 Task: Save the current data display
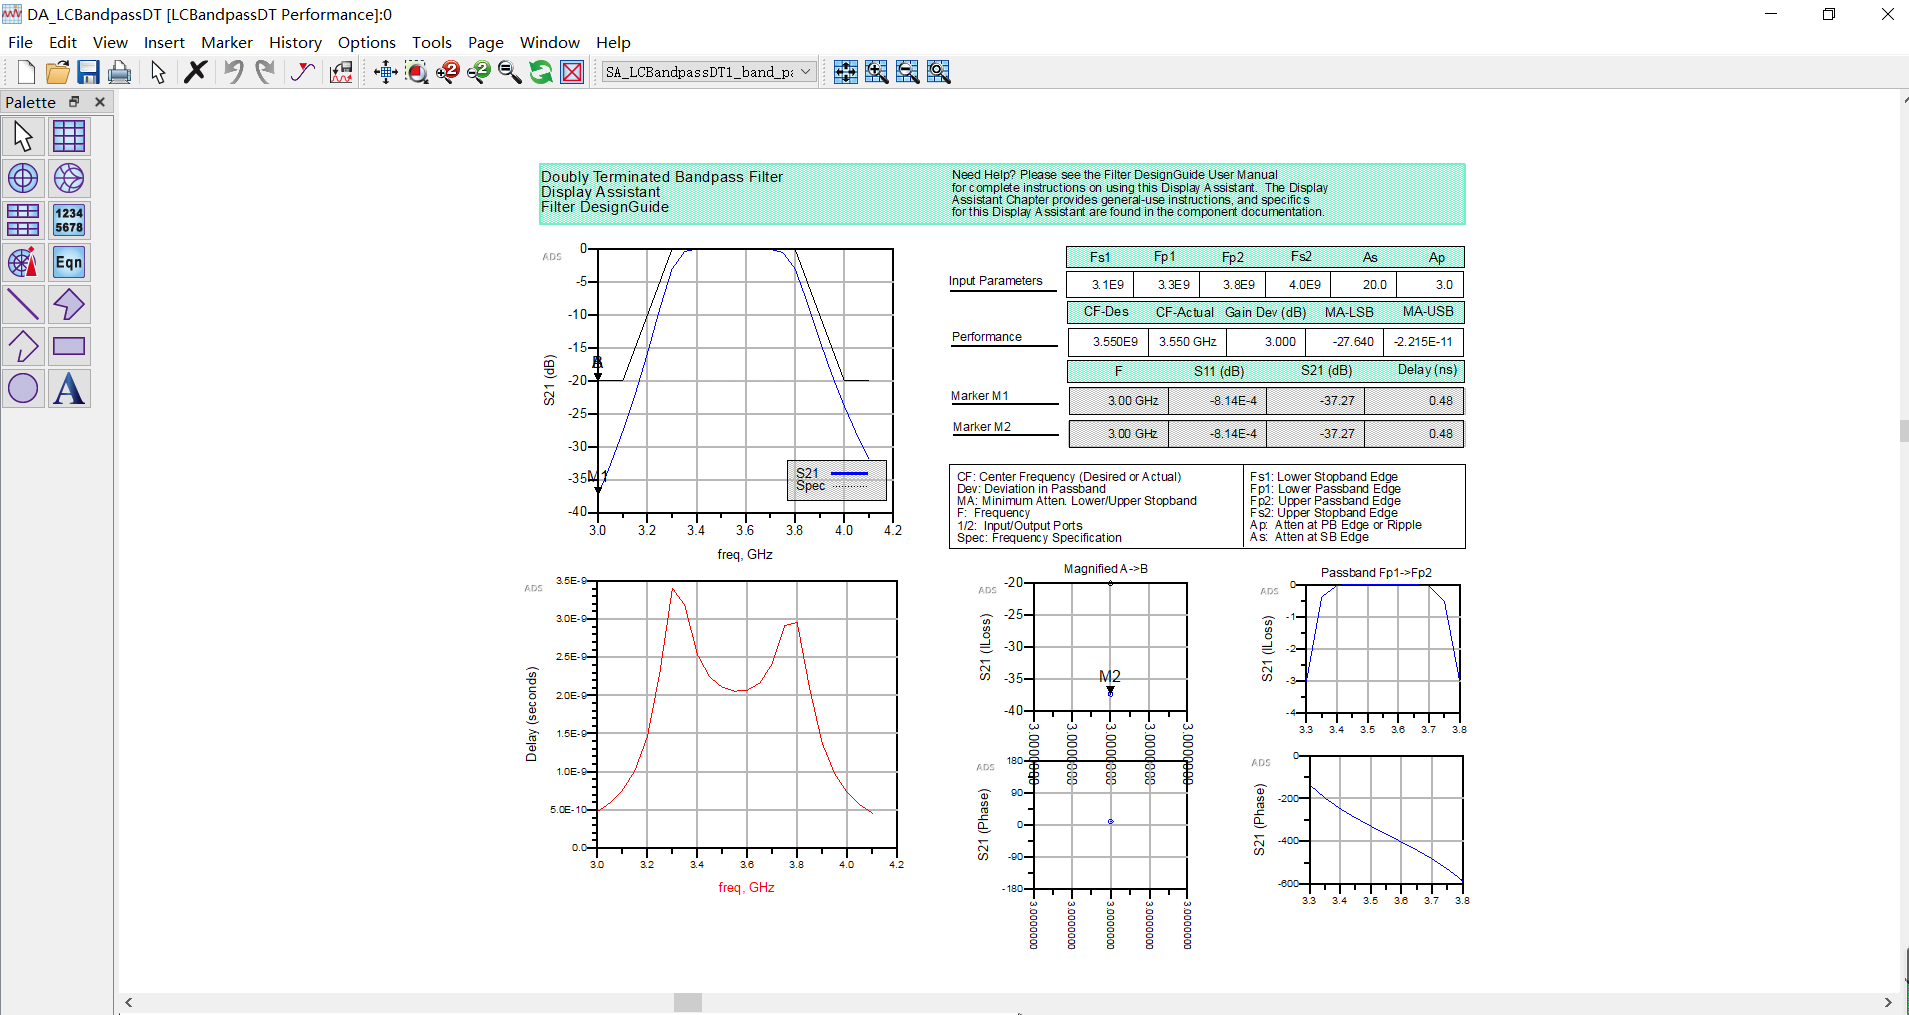88,72
